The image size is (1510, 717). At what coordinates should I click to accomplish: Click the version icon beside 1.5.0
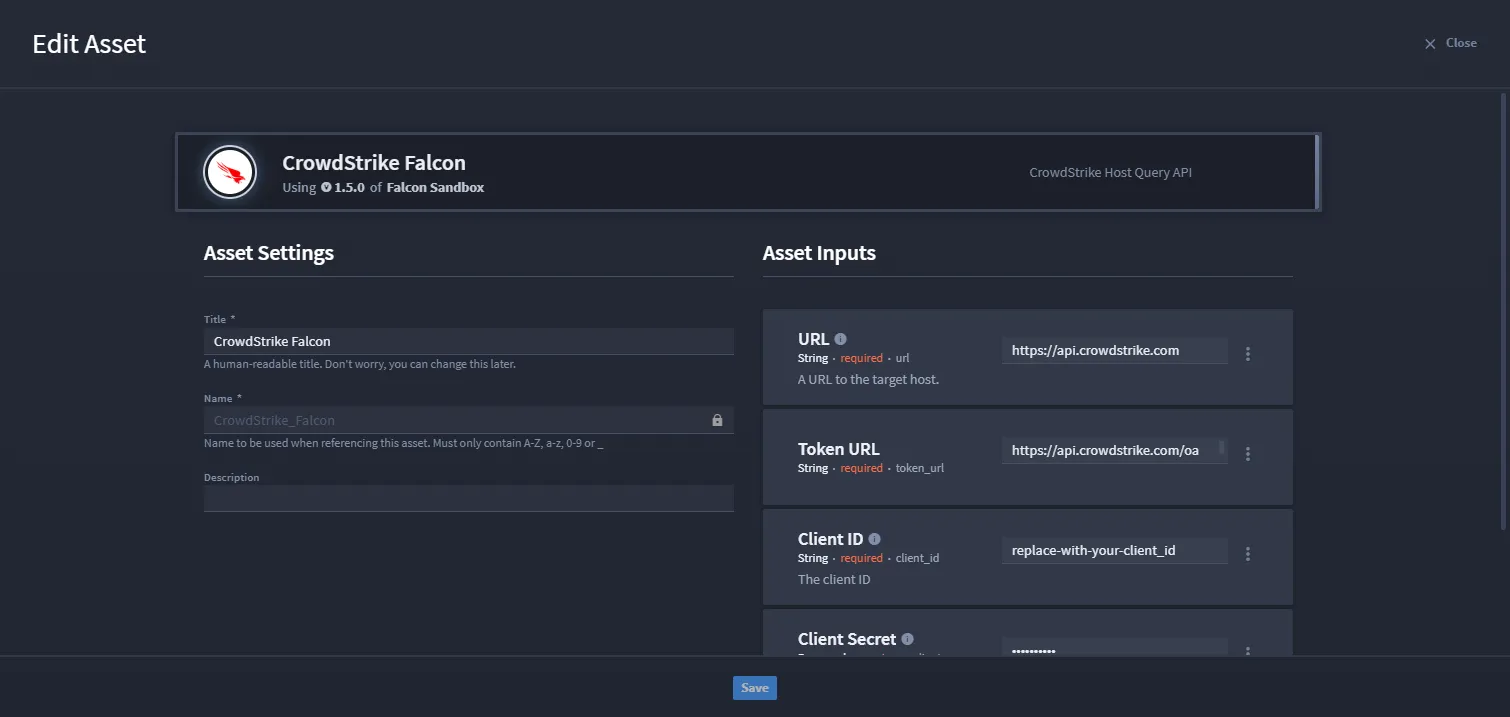coord(326,188)
